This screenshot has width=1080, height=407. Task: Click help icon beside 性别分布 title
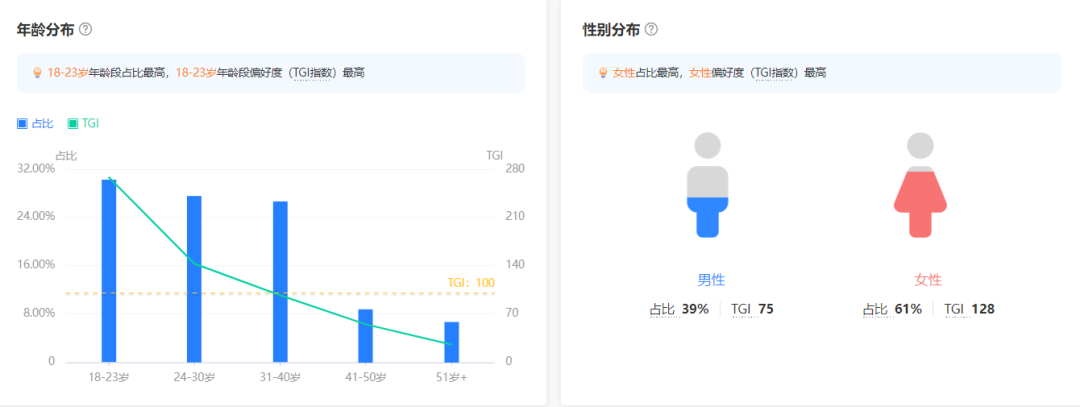tap(652, 30)
